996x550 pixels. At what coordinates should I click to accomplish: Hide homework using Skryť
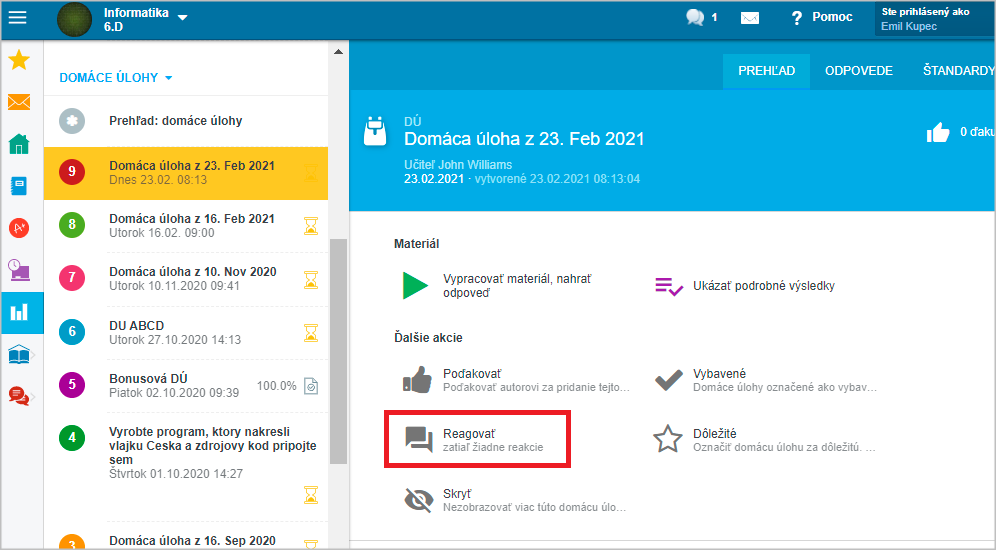pyautogui.click(x=515, y=500)
